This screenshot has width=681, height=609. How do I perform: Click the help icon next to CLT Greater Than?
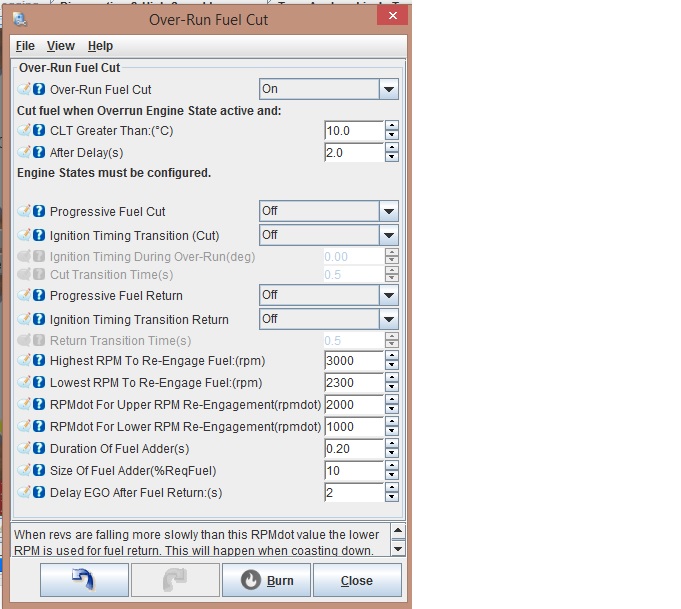[39, 131]
